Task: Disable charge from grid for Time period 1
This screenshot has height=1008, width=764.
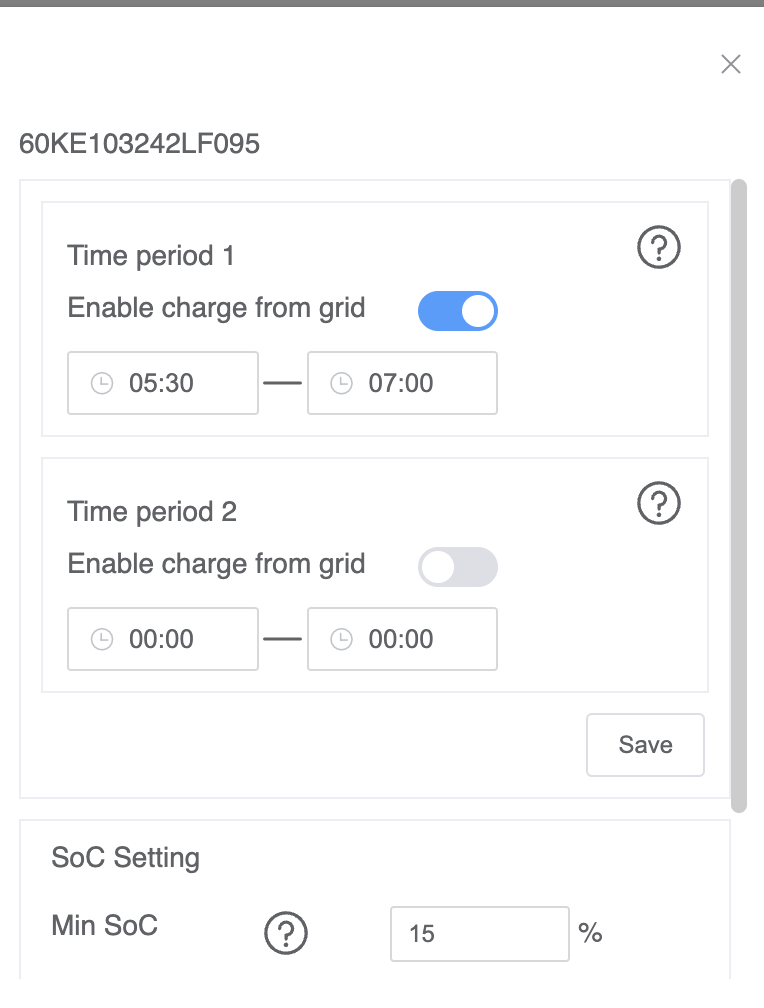Action: [x=457, y=311]
